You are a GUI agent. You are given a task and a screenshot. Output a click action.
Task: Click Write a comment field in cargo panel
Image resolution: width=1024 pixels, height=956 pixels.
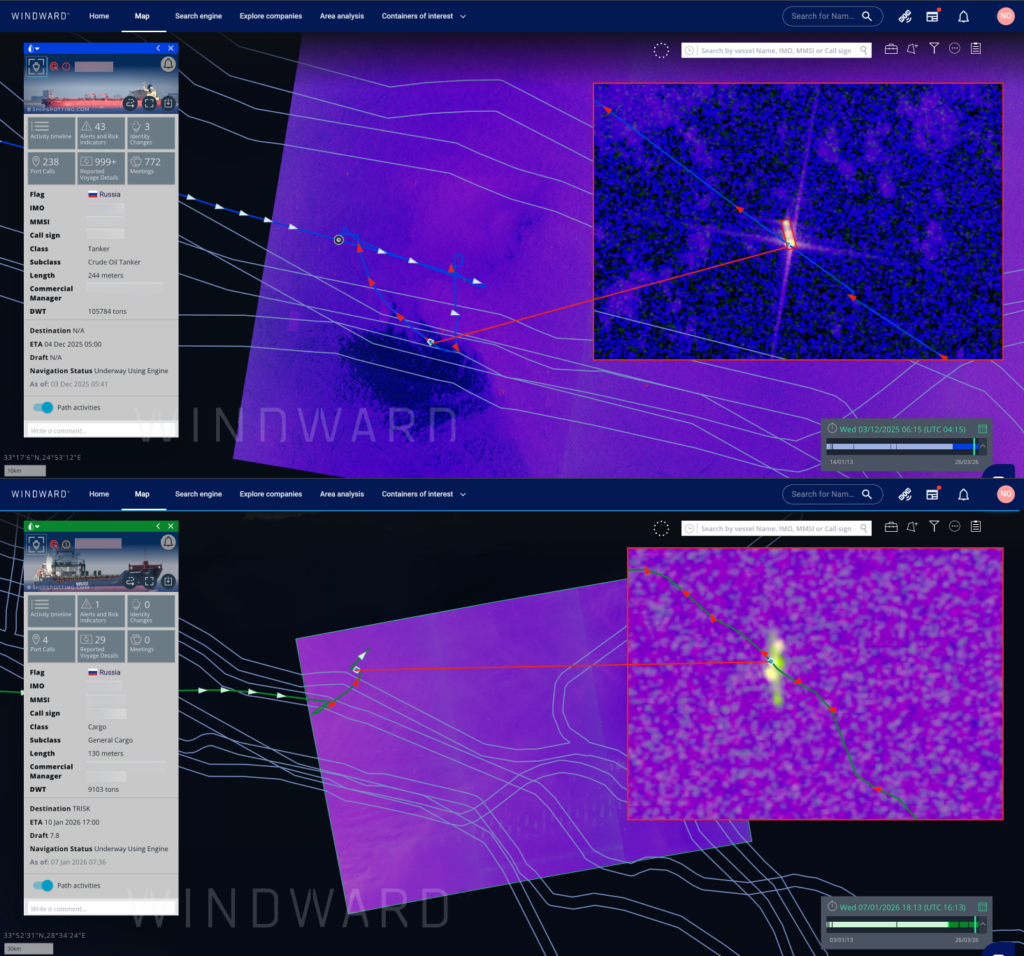101,908
